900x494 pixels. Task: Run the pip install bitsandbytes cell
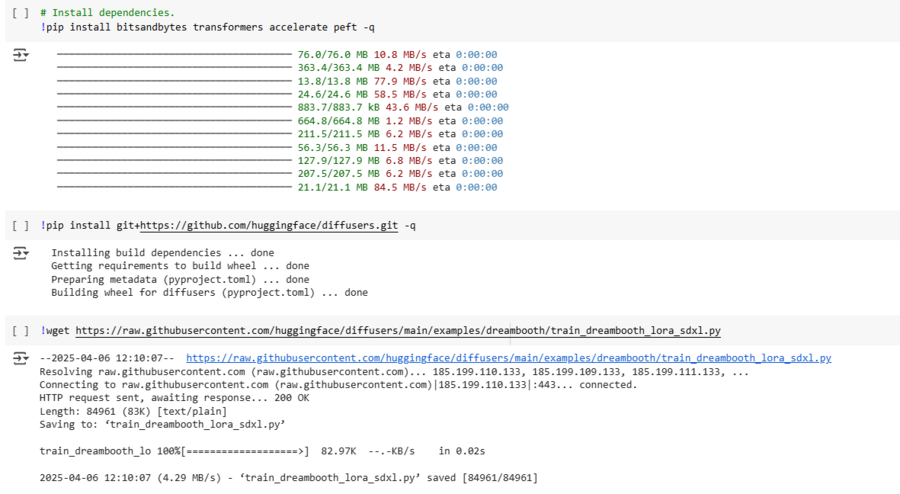coord(20,12)
